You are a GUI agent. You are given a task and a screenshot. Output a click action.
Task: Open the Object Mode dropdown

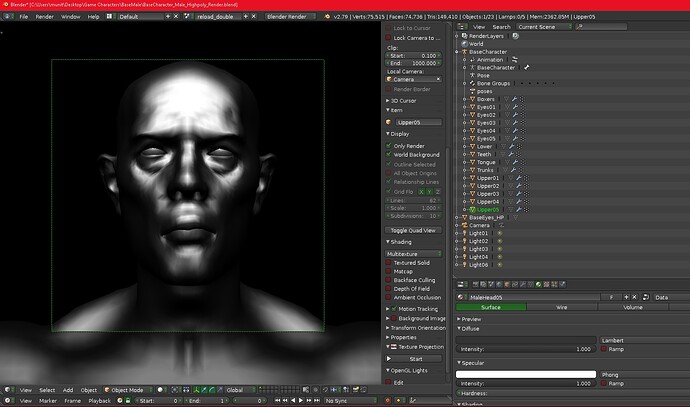(128, 390)
